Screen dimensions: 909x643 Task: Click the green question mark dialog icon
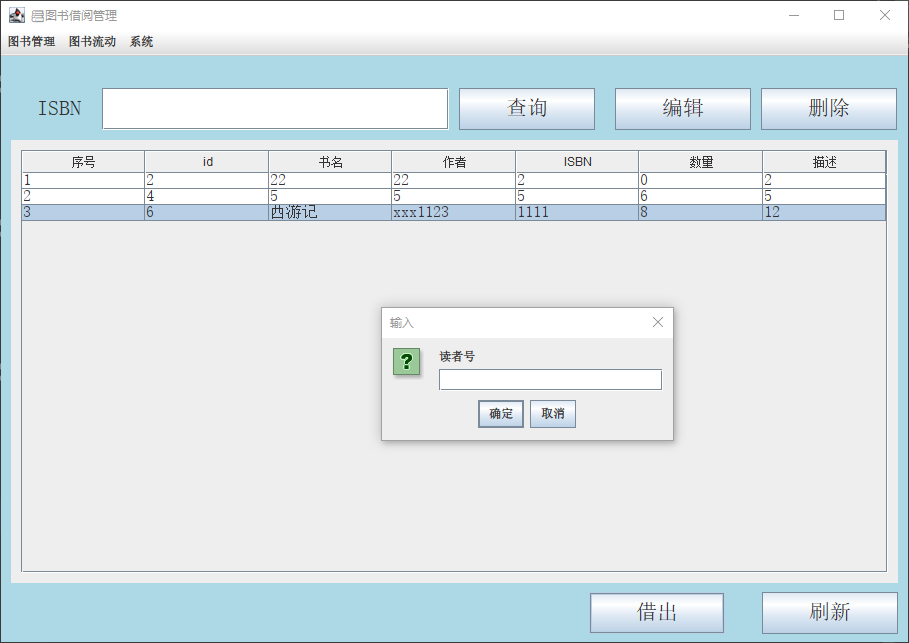point(406,361)
